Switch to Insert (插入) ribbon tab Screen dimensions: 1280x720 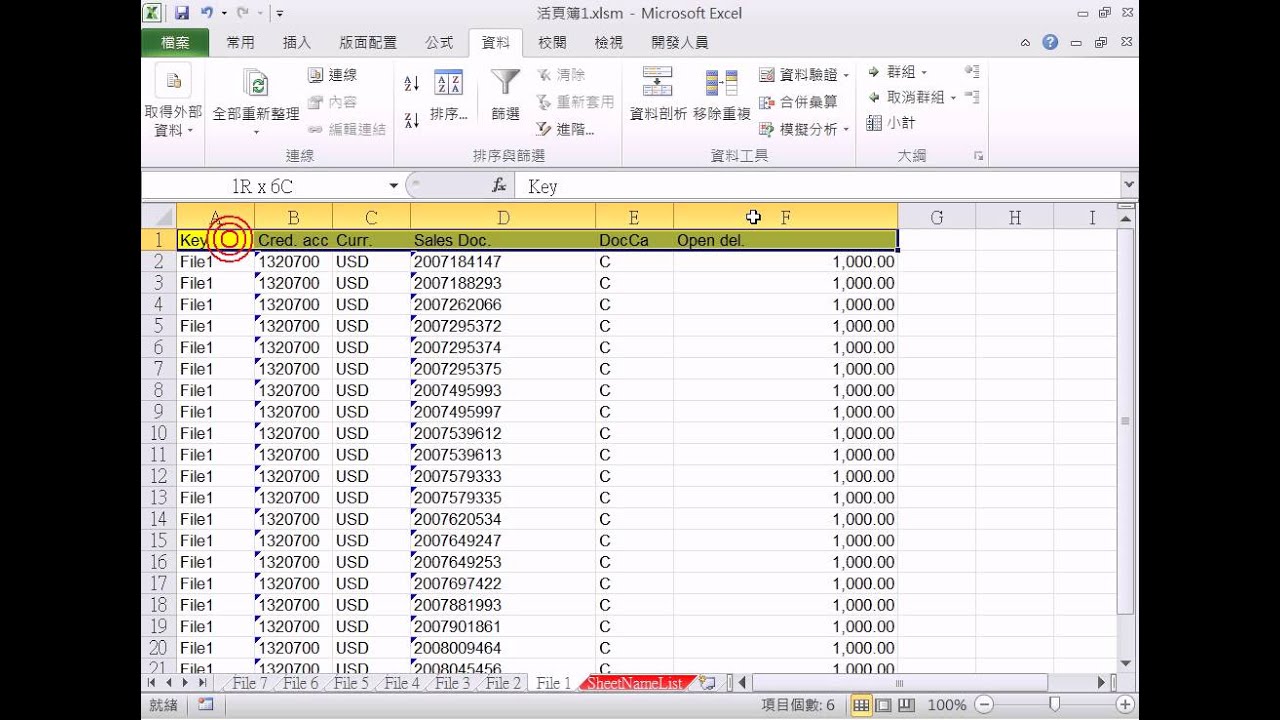[297, 42]
